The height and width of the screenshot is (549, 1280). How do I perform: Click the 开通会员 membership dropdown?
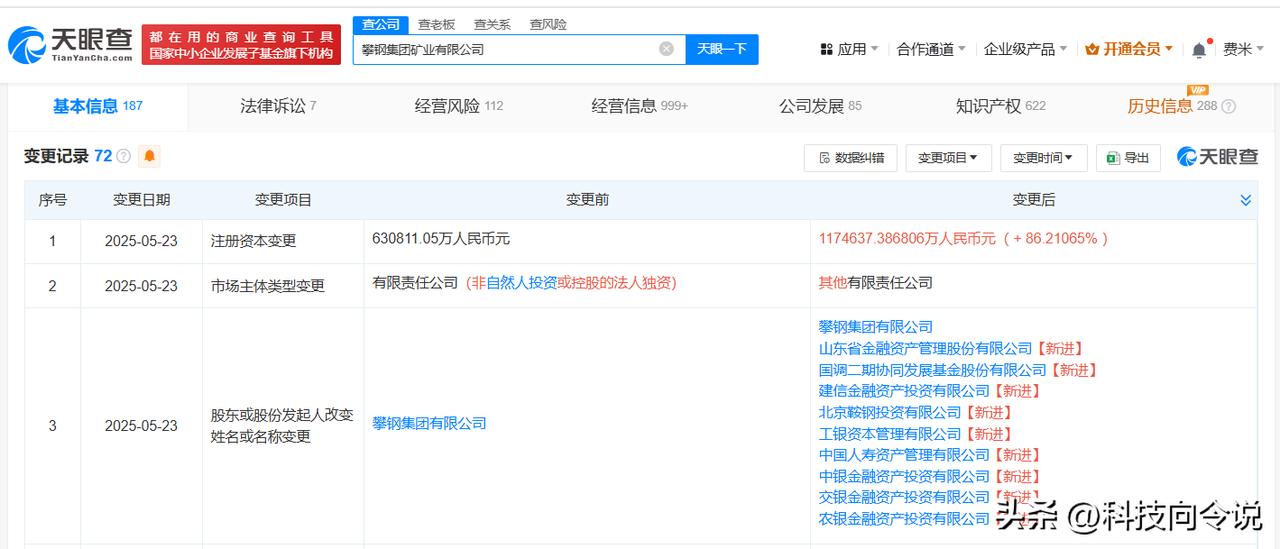(x=1129, y=49)
